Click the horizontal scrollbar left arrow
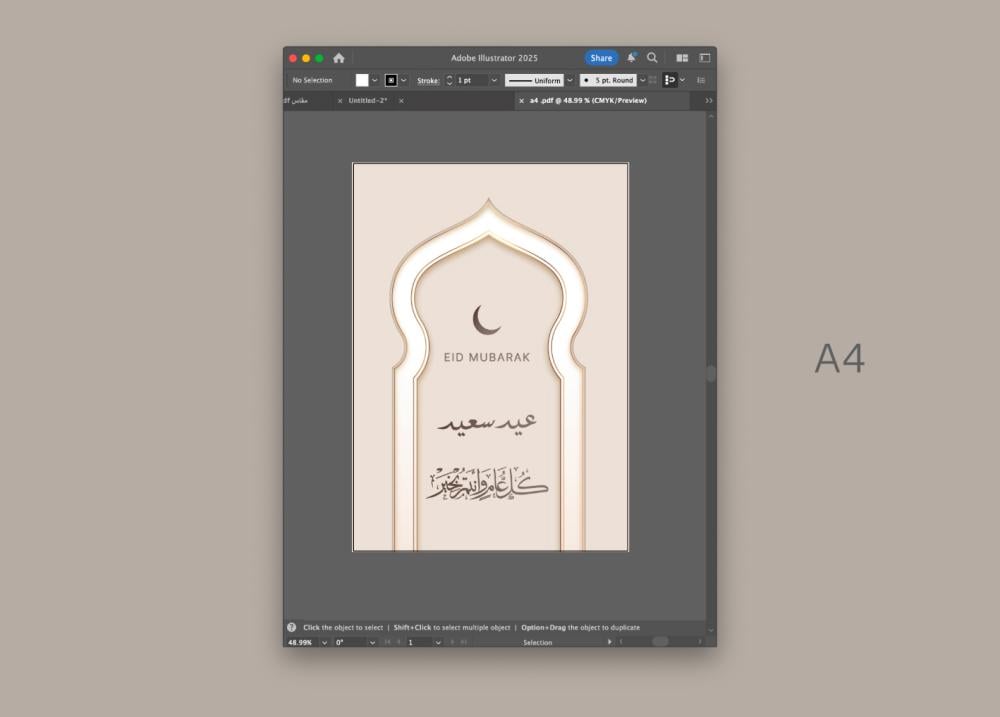Viewport: 1000px width, 717px height. 621,642
